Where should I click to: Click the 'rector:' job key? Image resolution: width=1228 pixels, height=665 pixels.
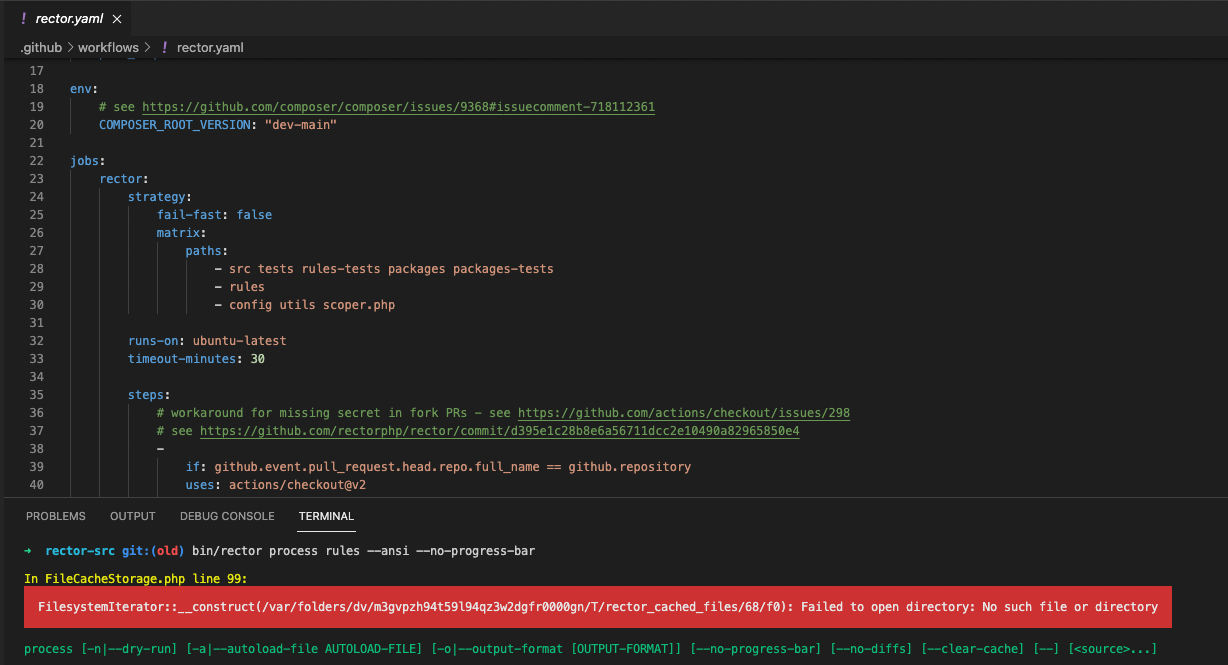(124, 179)
